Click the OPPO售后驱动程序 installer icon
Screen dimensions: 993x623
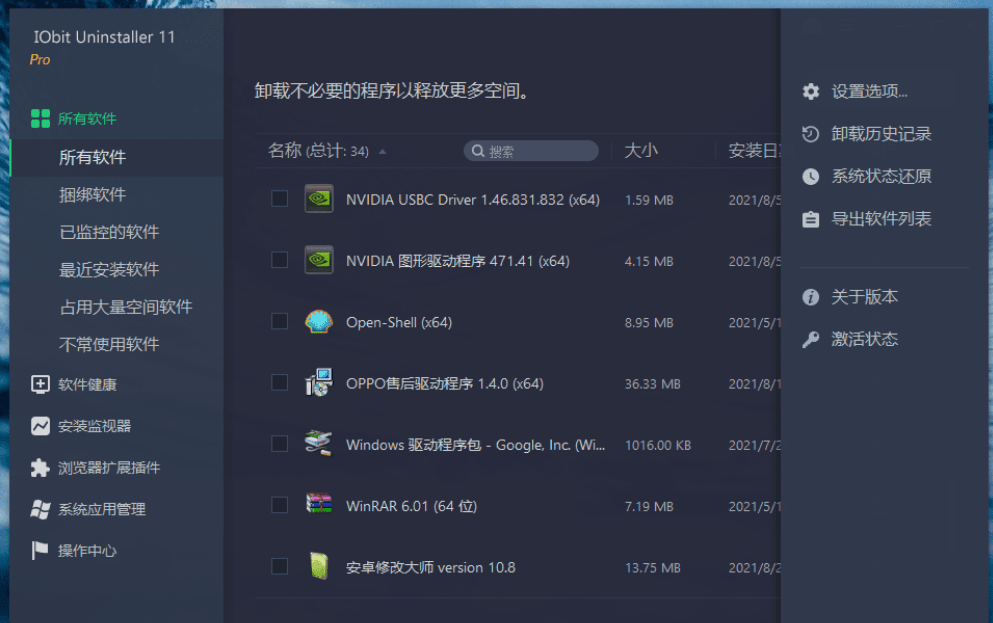(319, 382)
